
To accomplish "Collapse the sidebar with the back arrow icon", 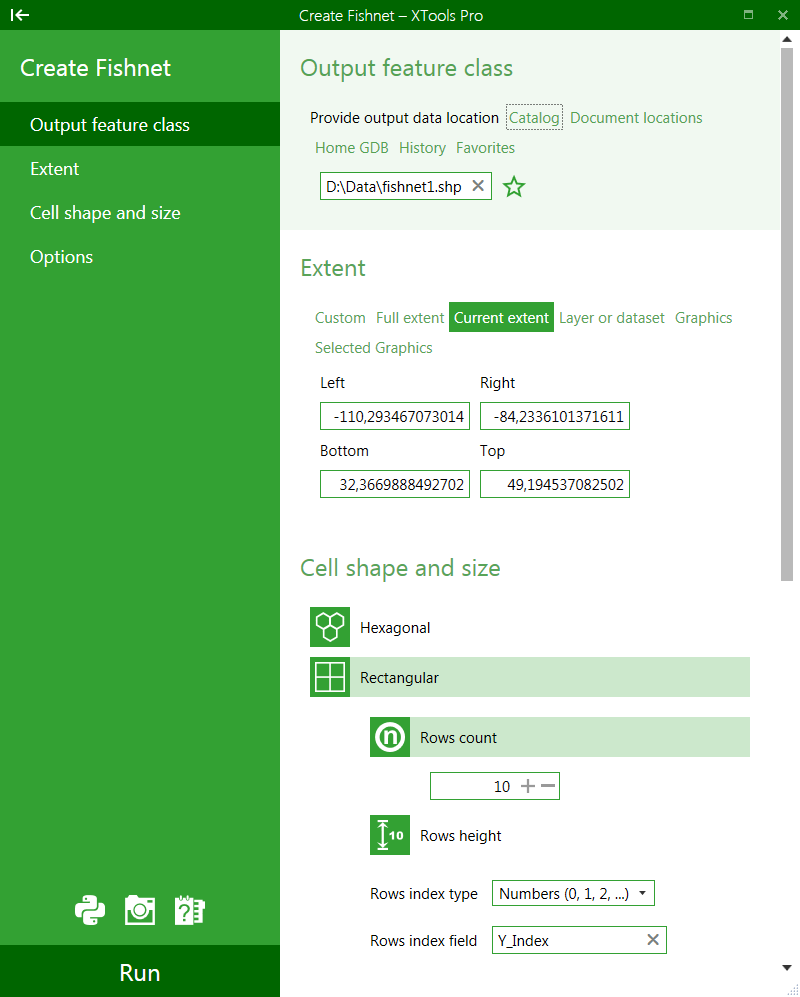I will (20, 15).
